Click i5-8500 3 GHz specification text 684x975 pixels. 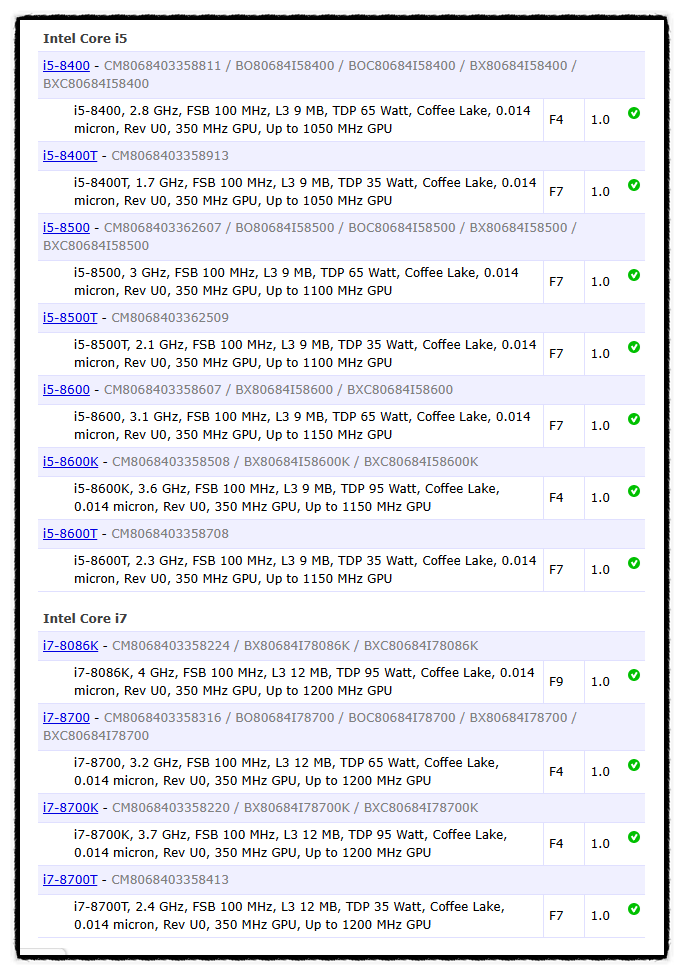pyautogui.click(x=296, y=282)
